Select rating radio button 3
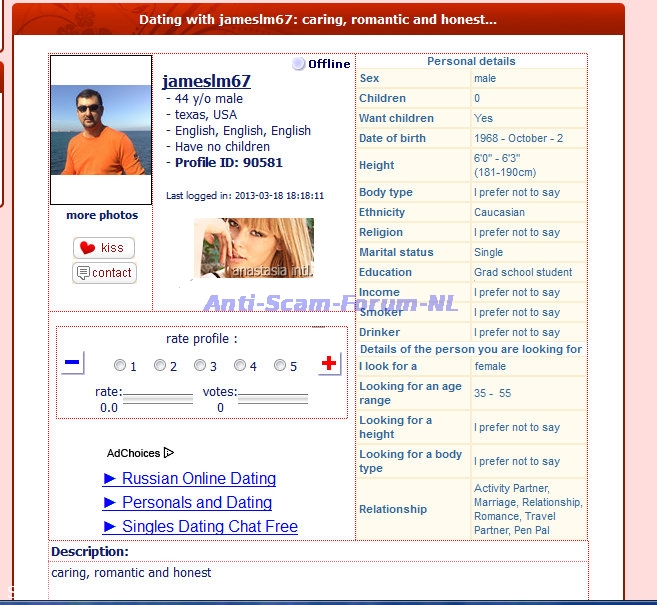657x605 pixels. click(x=200, y=366)
